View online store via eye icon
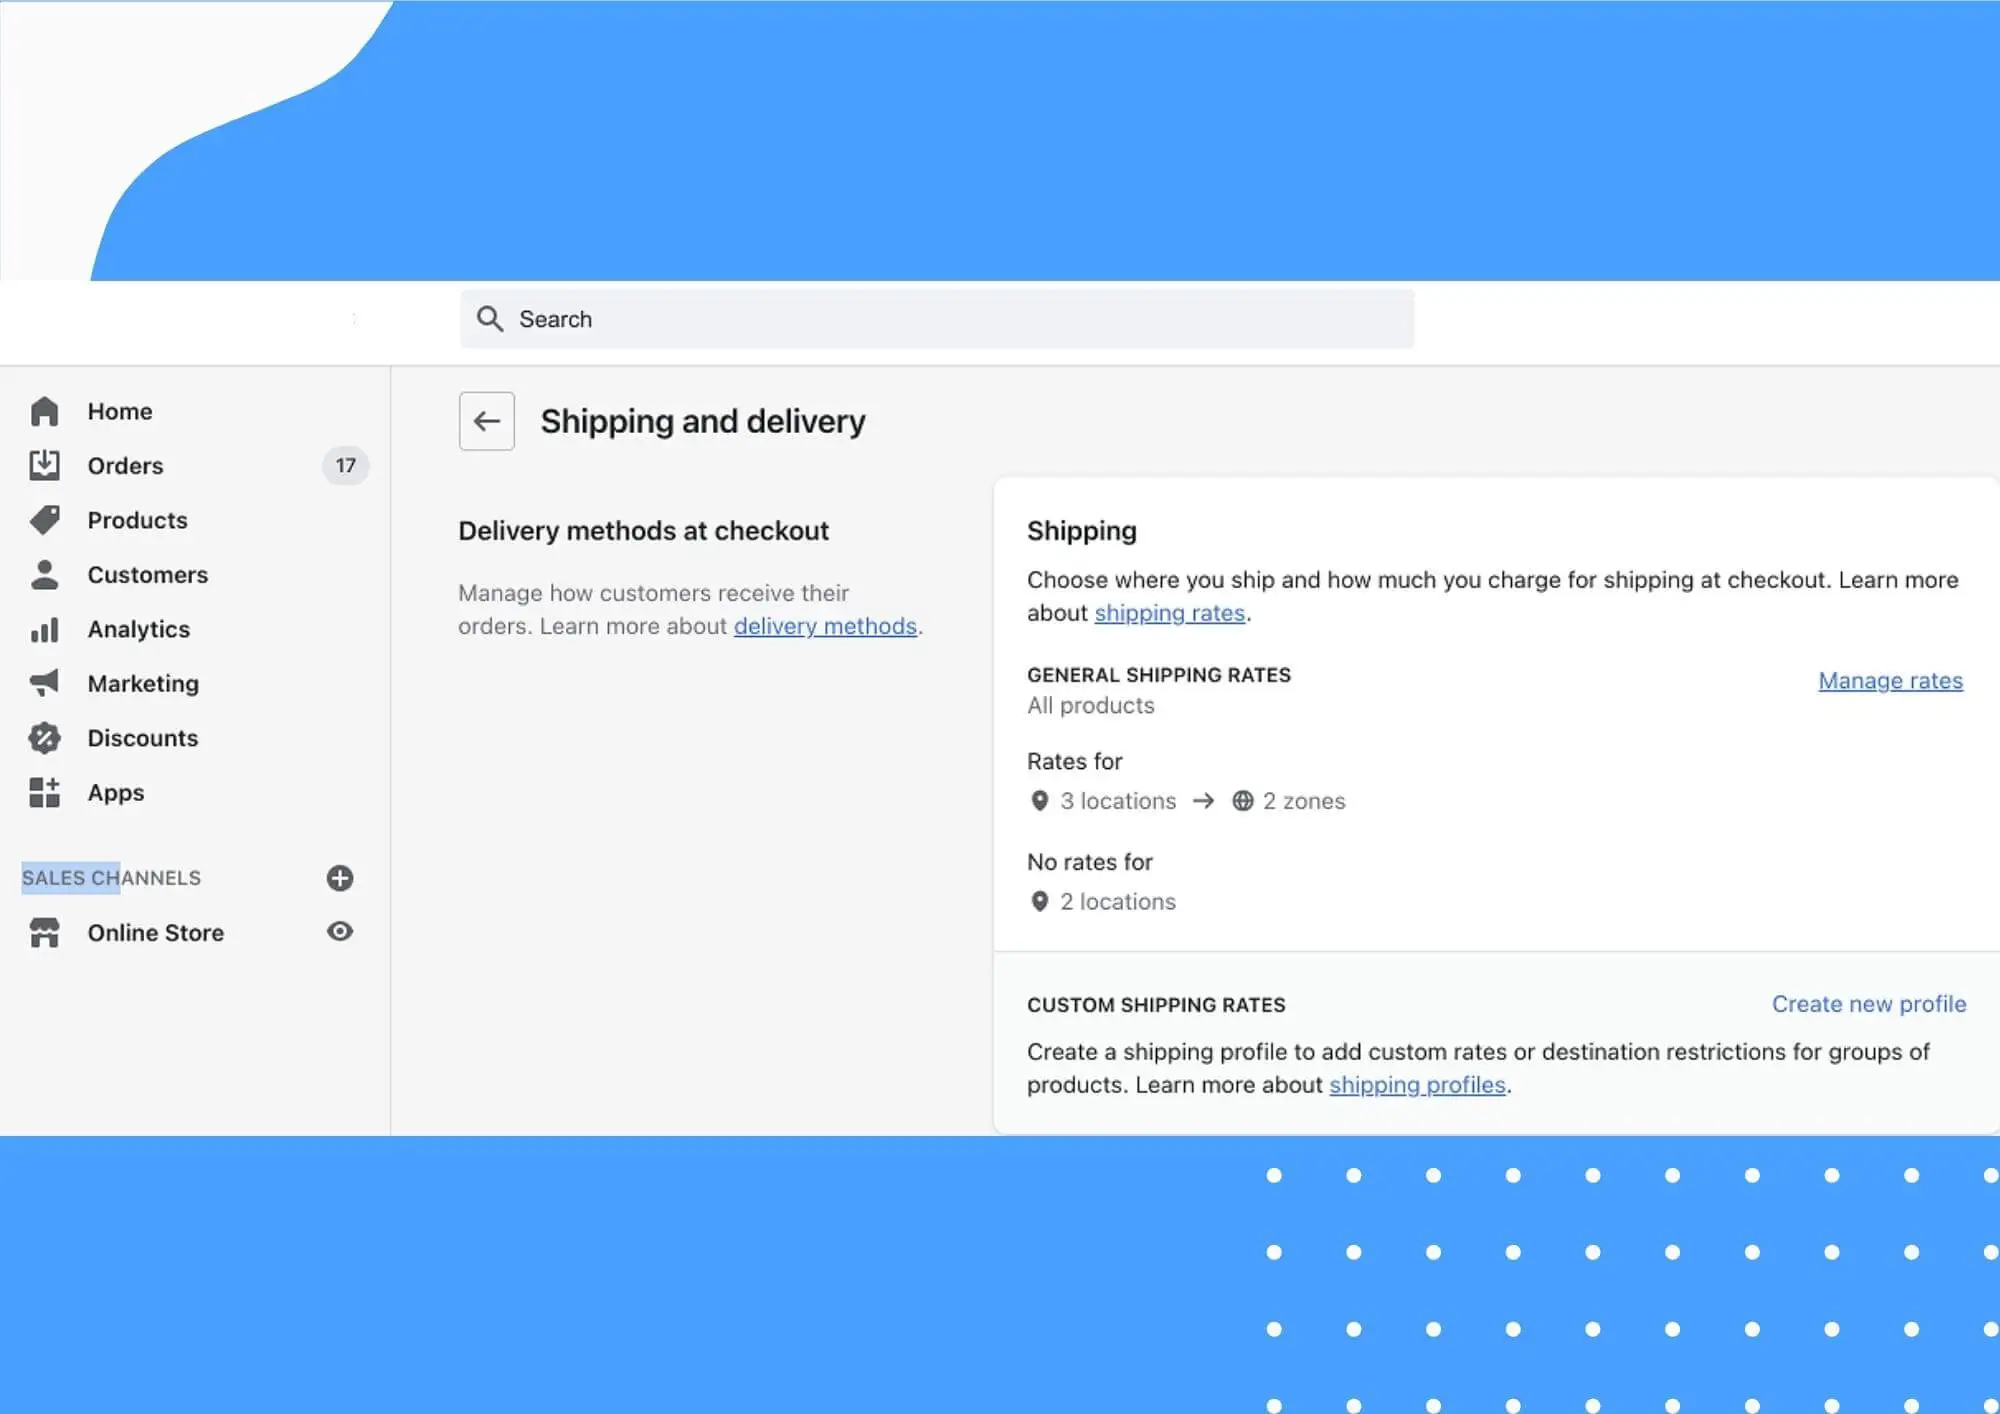The width and height of the screenshot is (2000, 1414). coord(340,931)
